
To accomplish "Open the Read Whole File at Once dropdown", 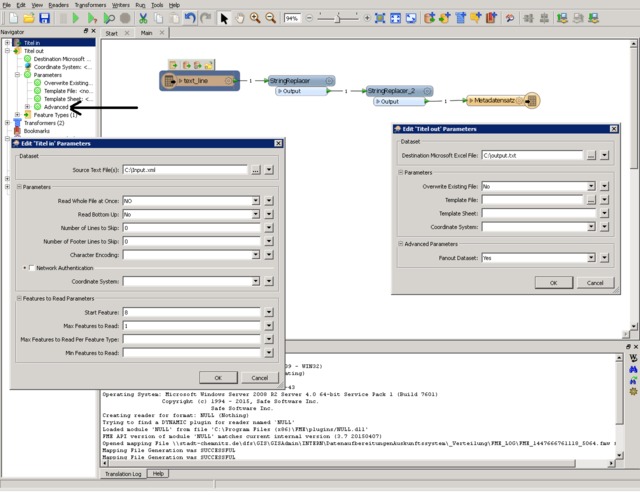I will [255, 201].
